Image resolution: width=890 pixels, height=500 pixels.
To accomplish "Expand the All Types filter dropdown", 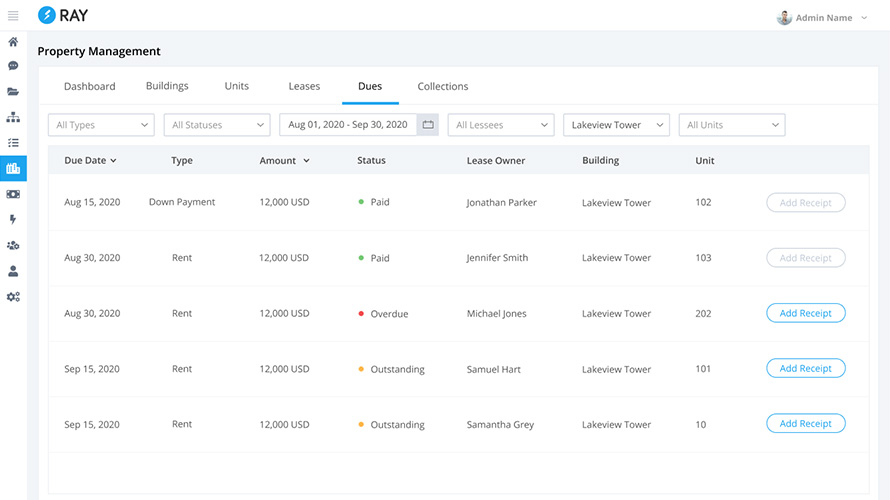I will [100, 125].
